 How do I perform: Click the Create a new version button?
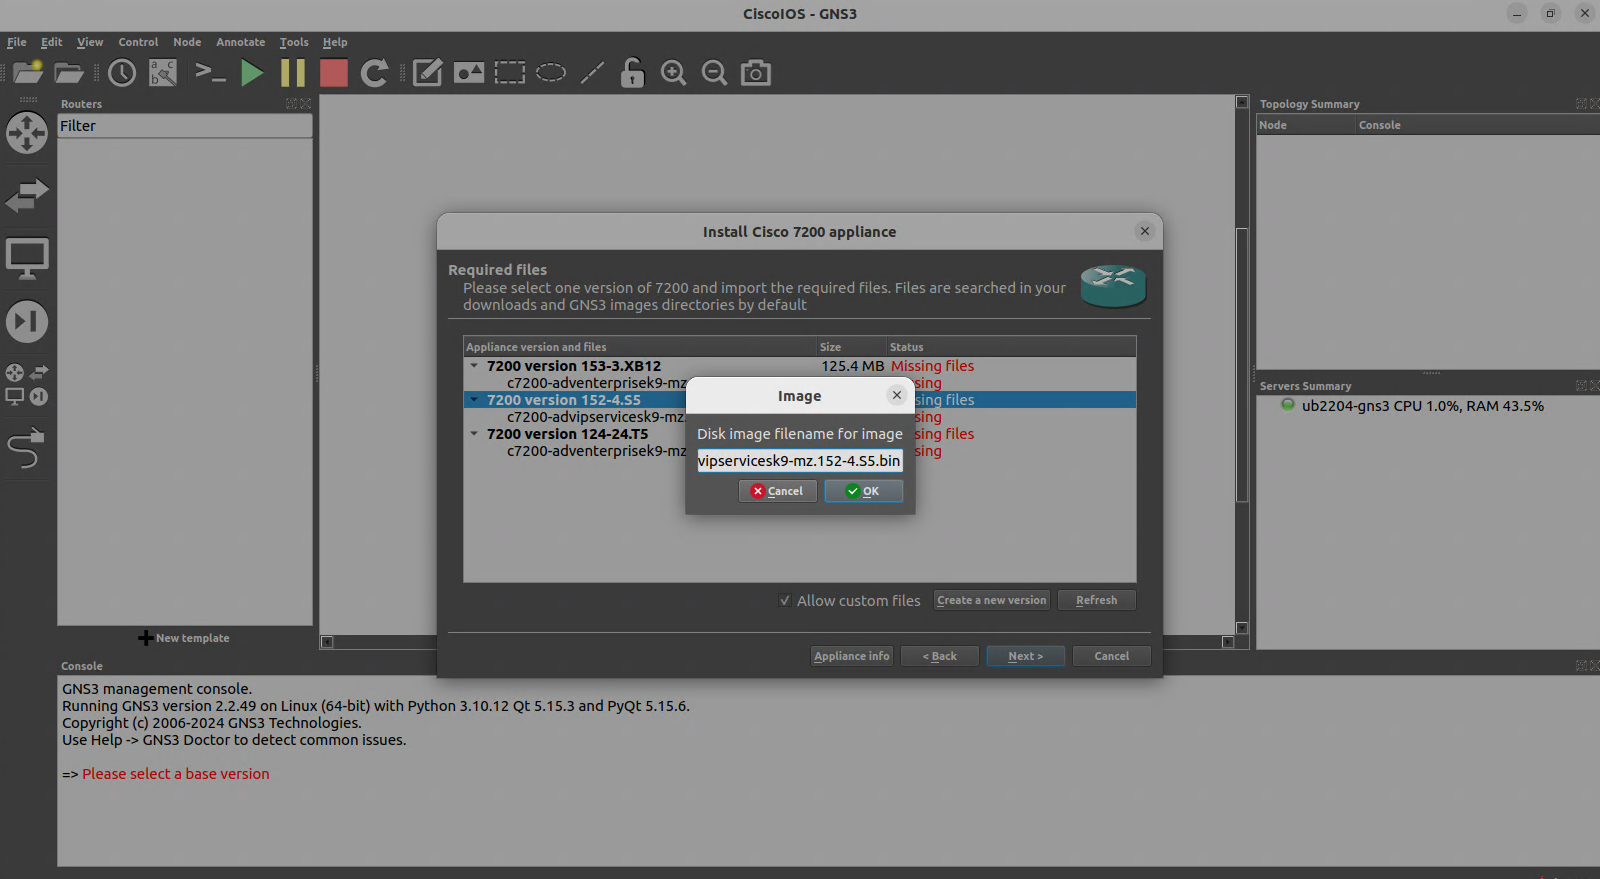[991, 600]
